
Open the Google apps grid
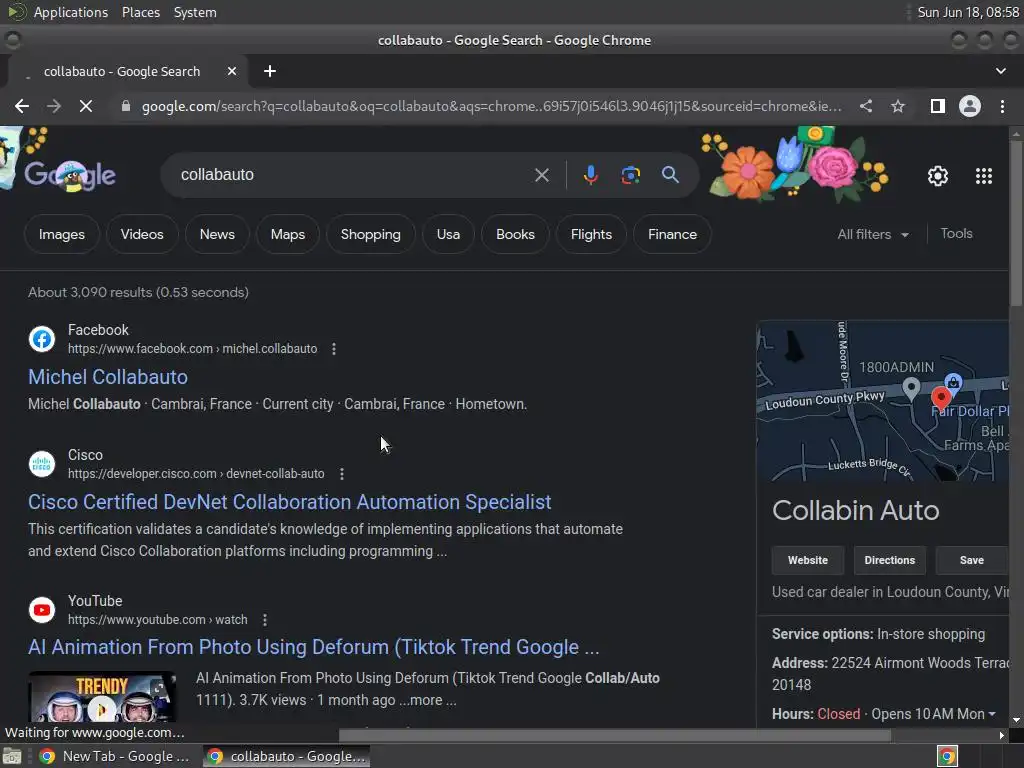click(x=984, y=176)
